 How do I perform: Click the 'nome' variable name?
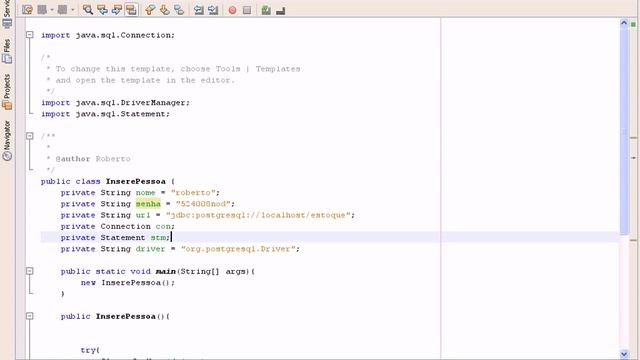click(146, 192)
